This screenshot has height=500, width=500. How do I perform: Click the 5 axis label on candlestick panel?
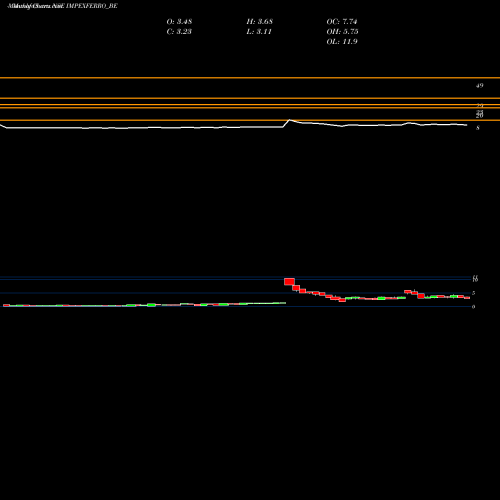click(473, 293)
